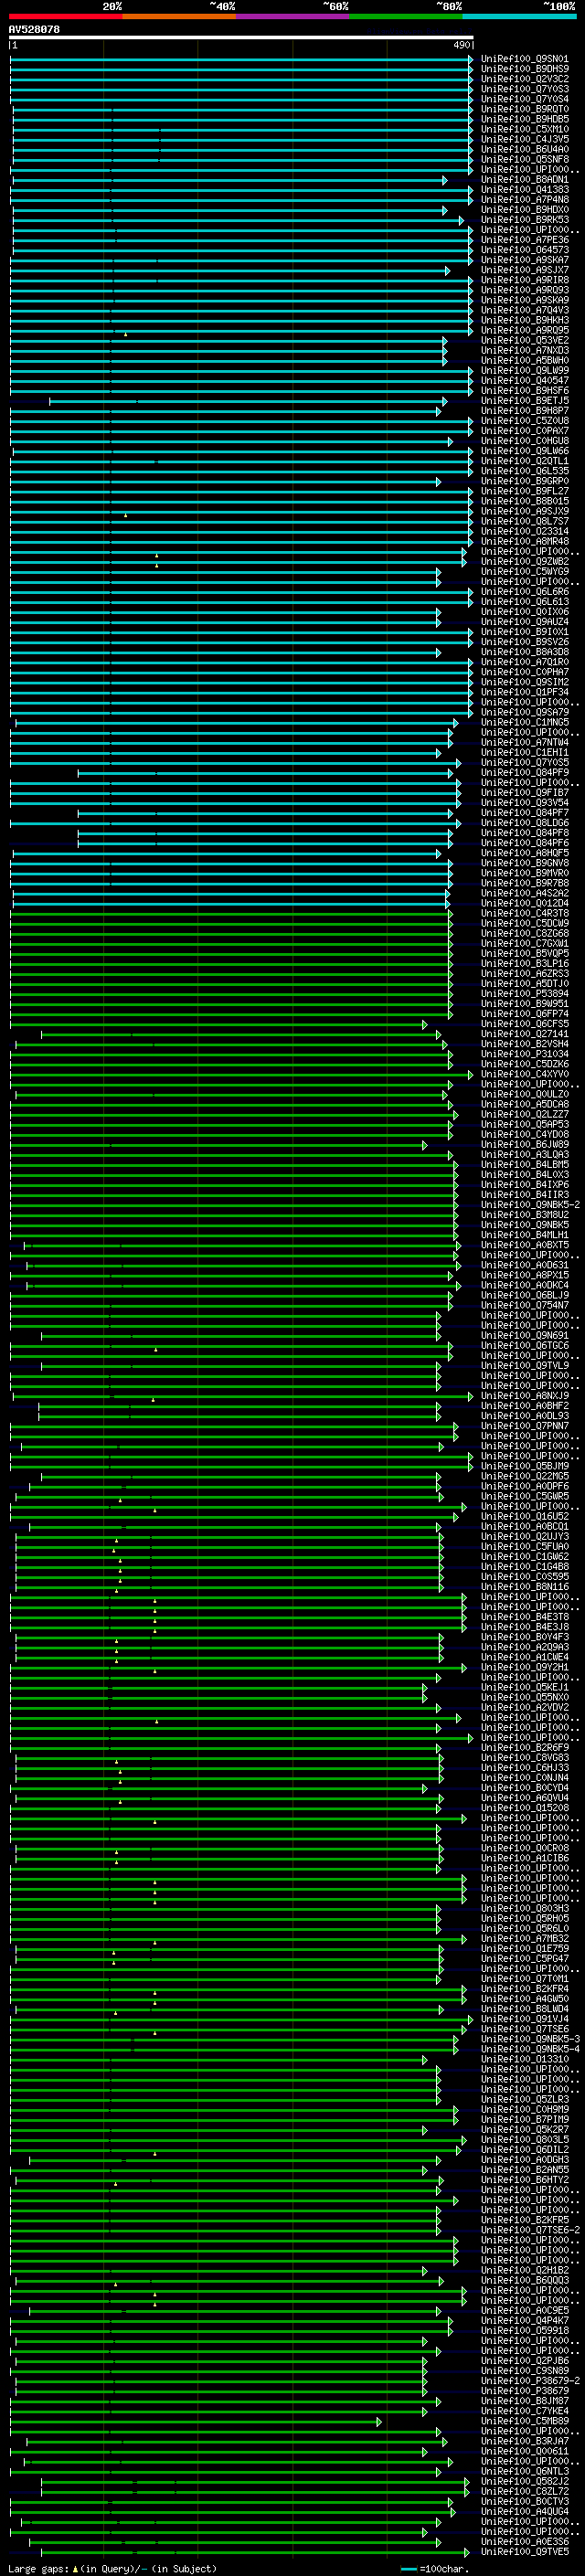Select the UniRef100_Q582J2 label
585x2576 pixels.
(x=525, y=2481)
